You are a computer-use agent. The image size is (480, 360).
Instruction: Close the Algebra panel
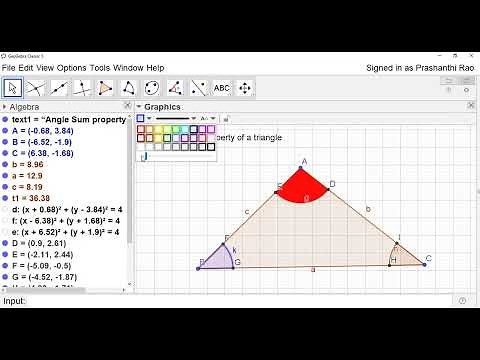click(127, 106)
